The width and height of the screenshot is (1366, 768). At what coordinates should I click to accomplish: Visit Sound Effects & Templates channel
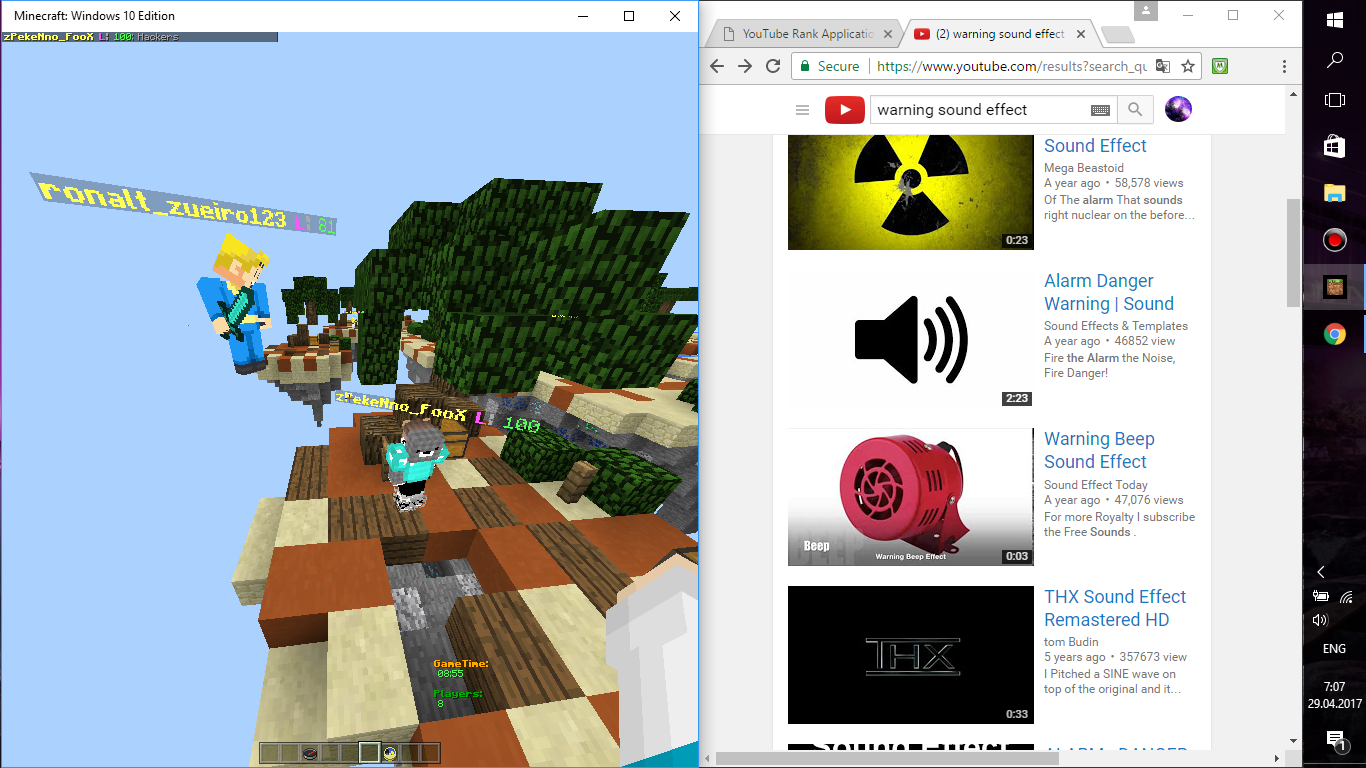(x=1116, y=326)
